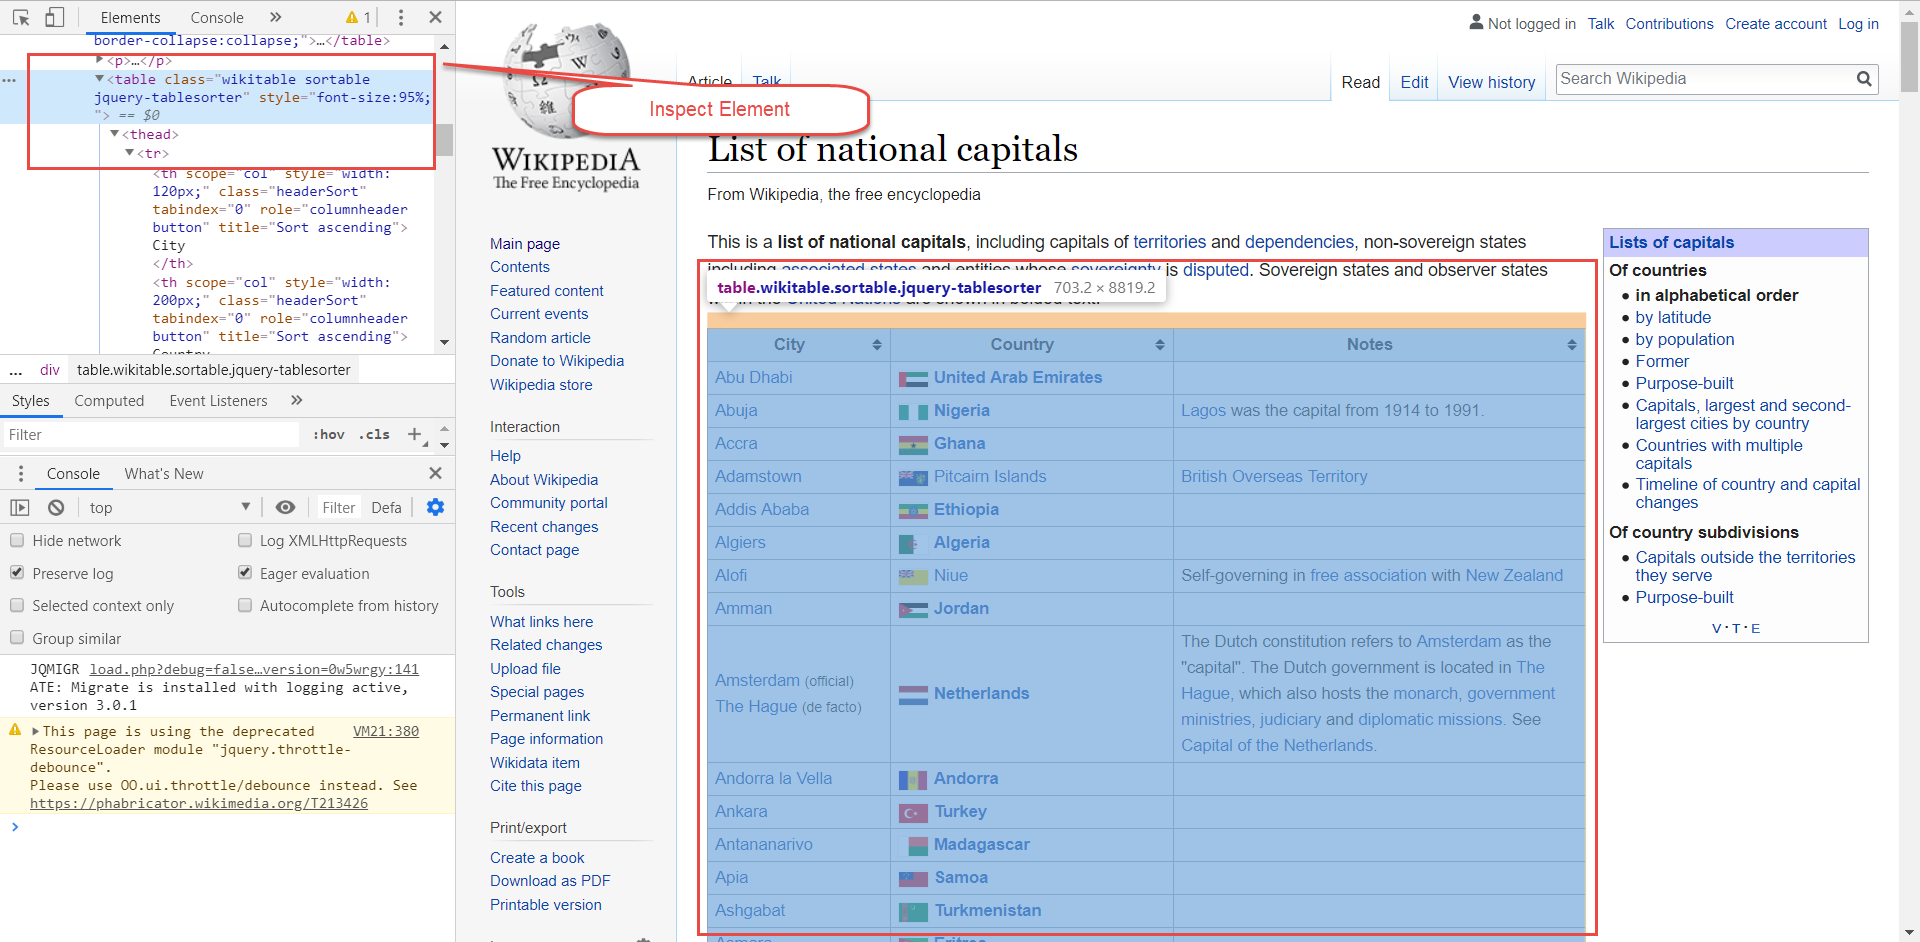Open the View history tab
The image size is (1920, 942).
pyautogui.click(x=1491, y=82)
